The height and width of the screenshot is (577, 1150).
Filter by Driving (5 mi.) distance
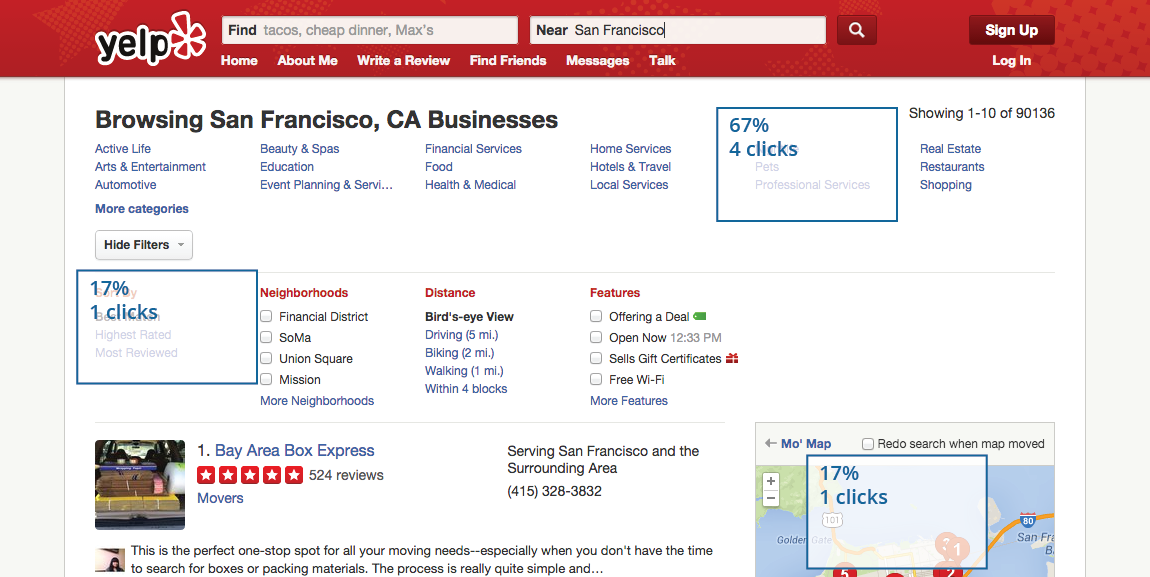coord(461,335)
